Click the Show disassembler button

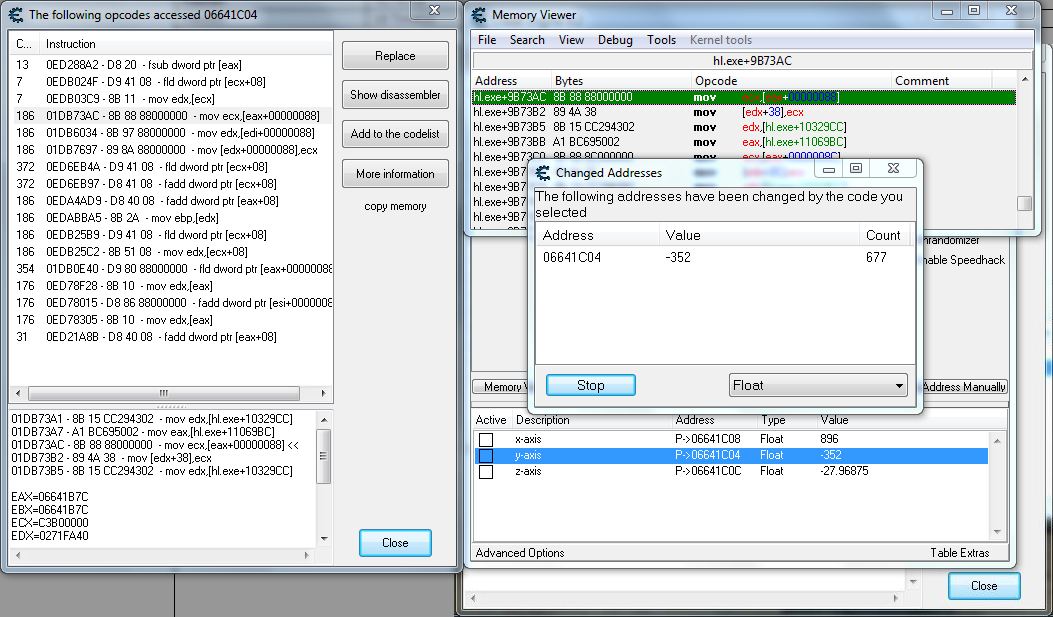tap(395, 95)
